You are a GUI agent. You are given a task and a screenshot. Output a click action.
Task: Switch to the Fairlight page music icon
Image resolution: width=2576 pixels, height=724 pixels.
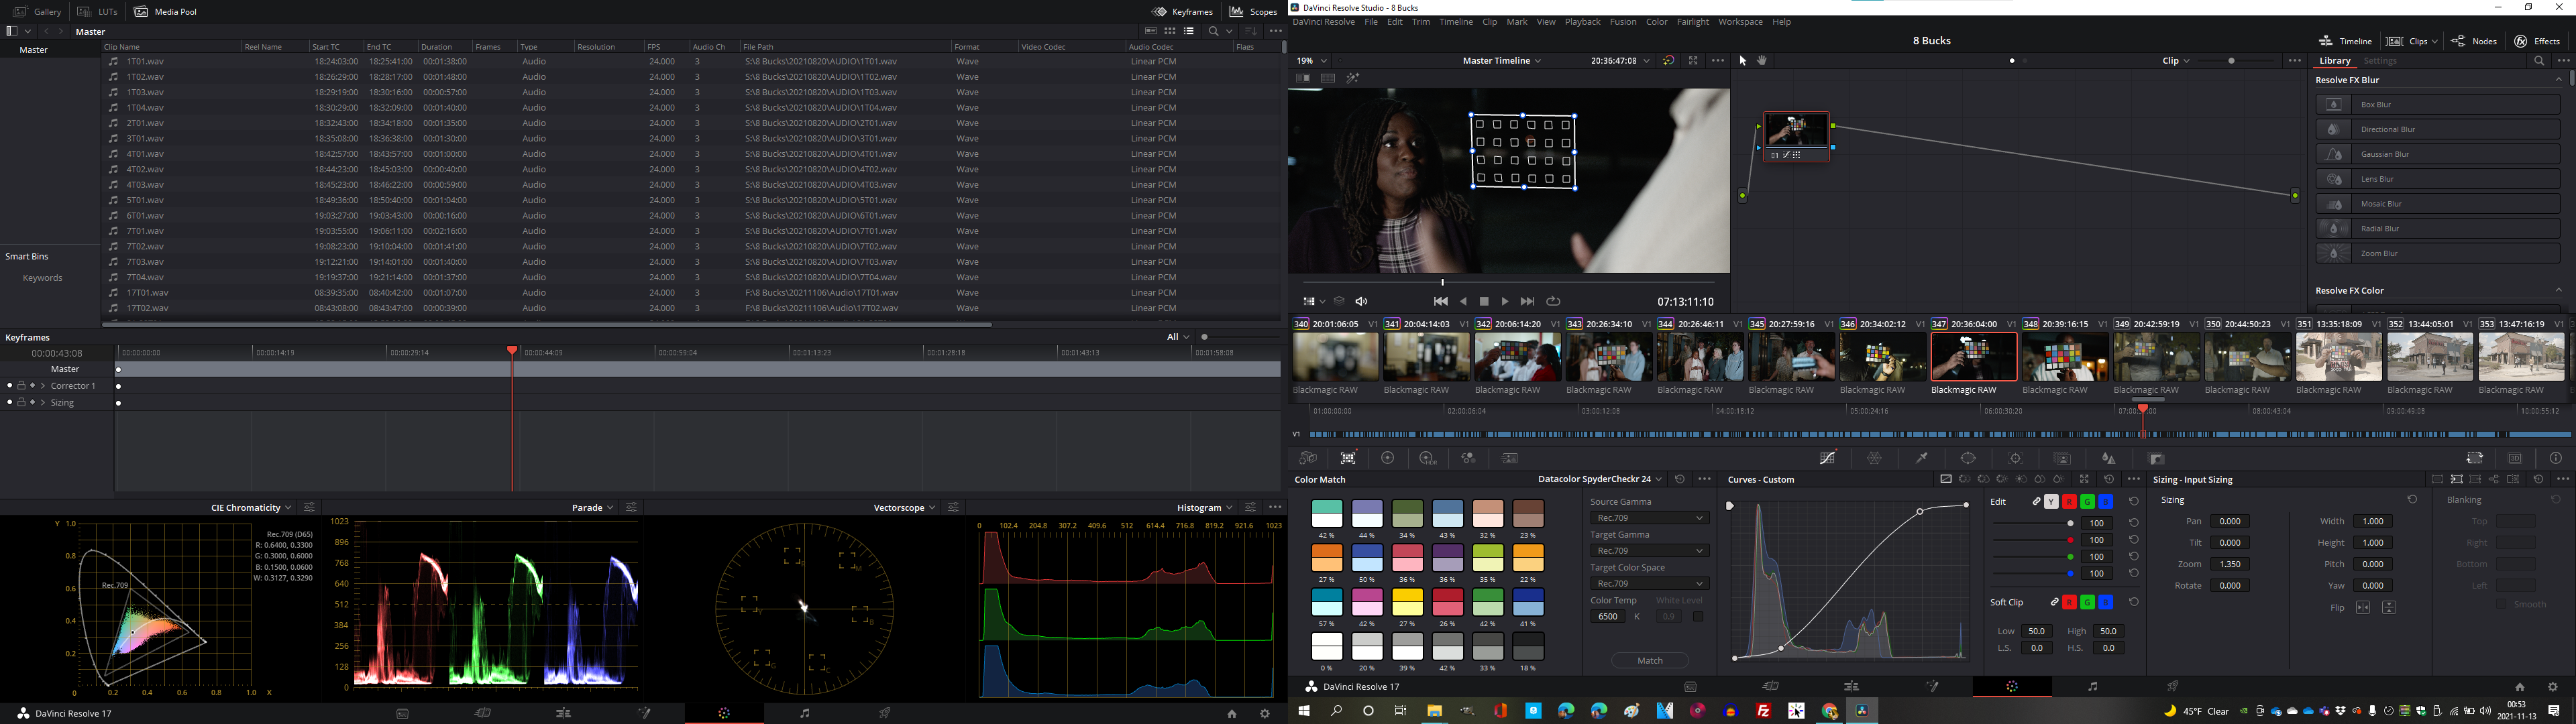click(x=2092, y=686)
